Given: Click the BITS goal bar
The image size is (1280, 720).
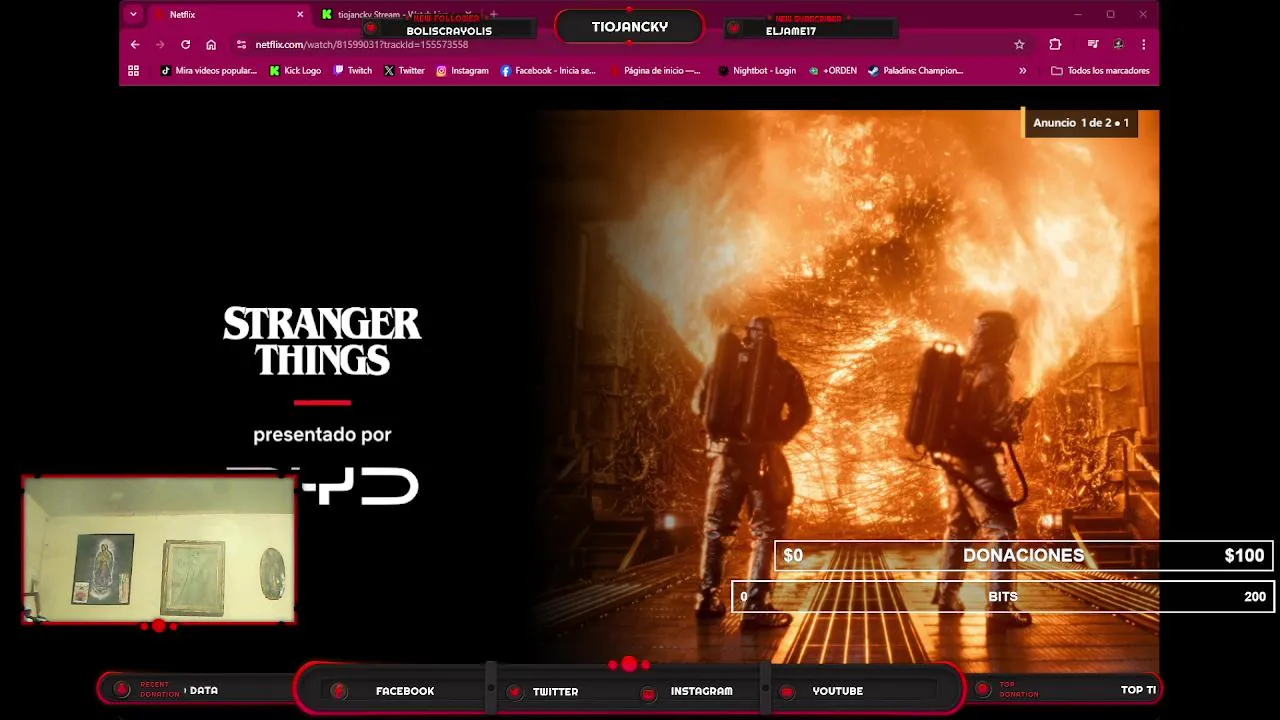Looking at the screenshot, I should click(x=1003, y=597).
